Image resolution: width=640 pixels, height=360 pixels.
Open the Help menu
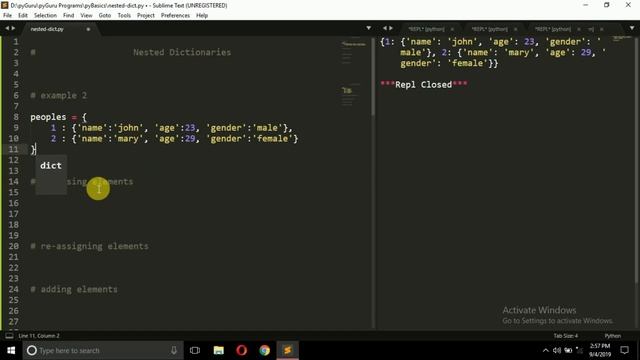coord(202,16)
